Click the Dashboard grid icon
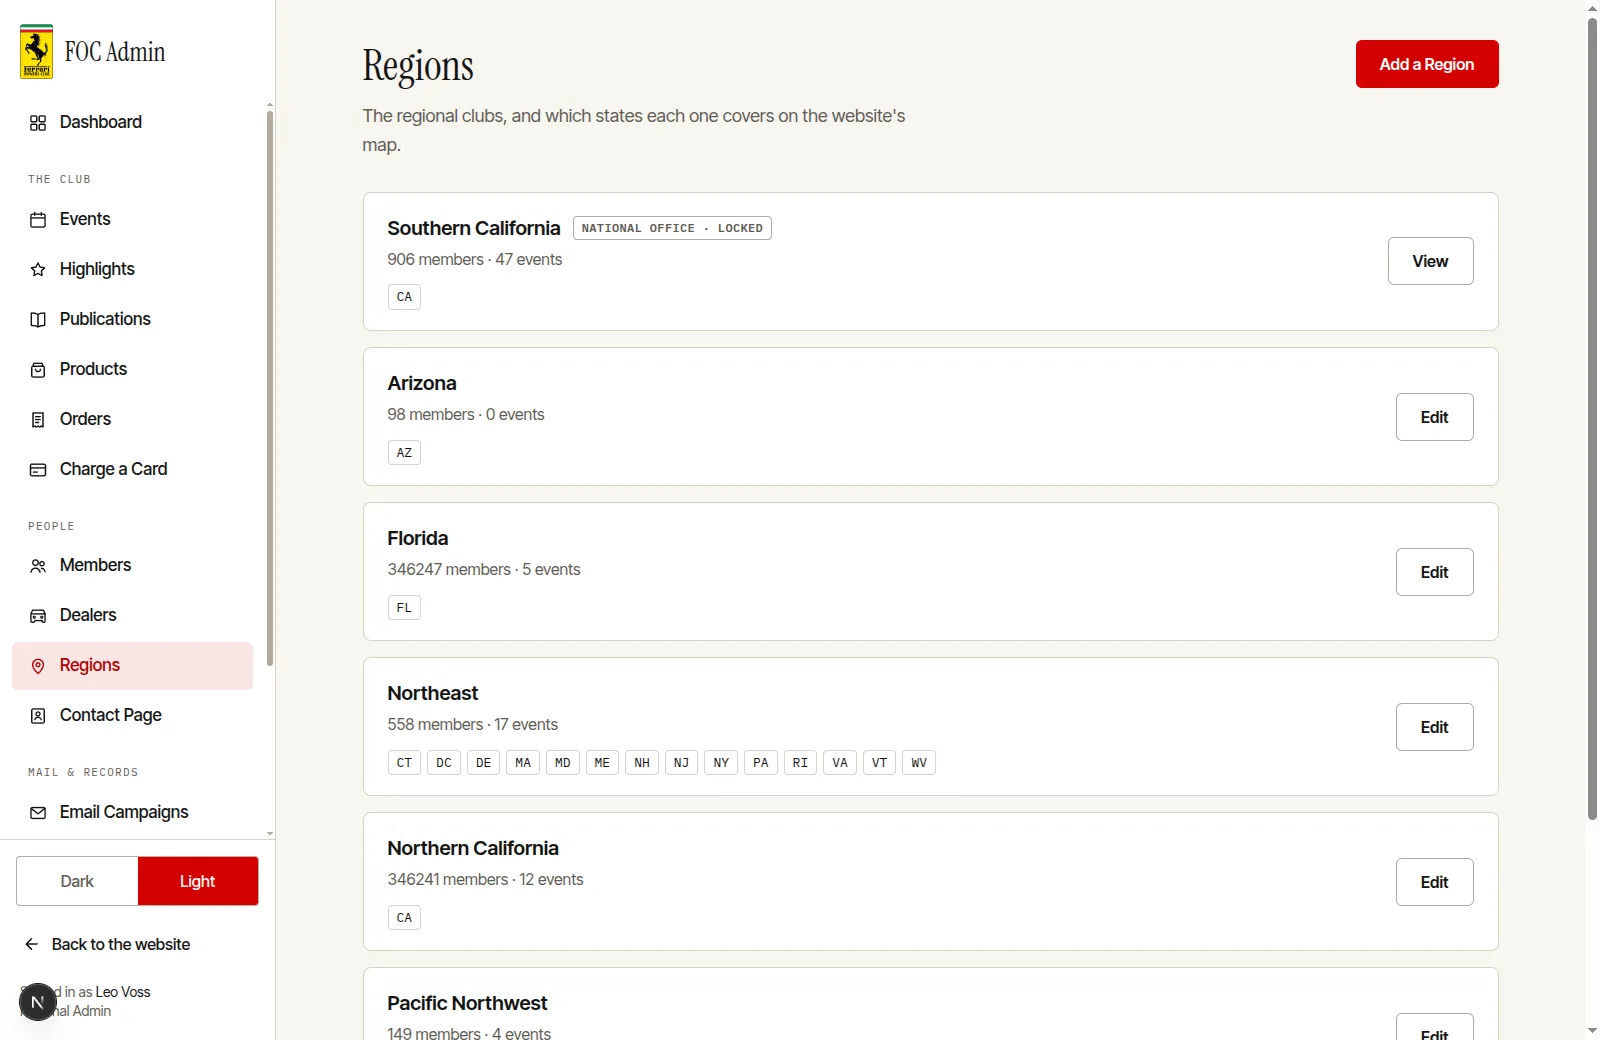Viewport: 1600px width, 1040px height. [38, 123]
